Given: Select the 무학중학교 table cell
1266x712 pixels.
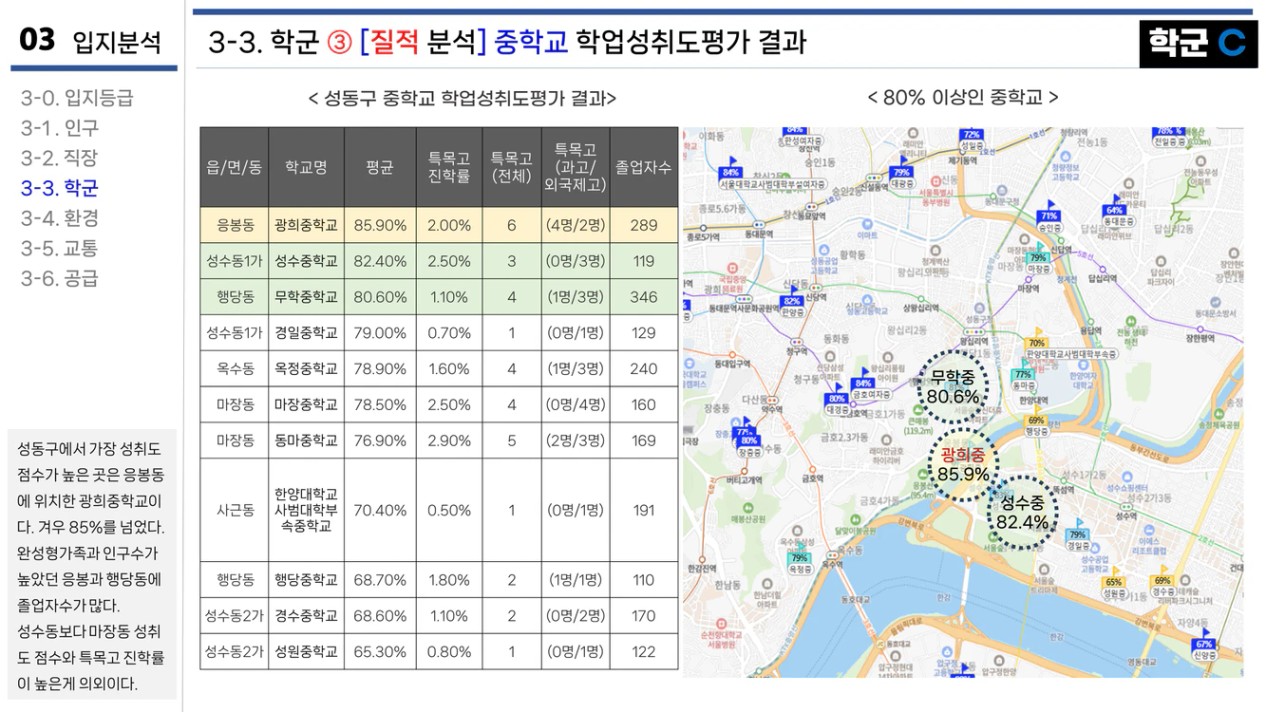Looking at the screenshot, I should 306,297.
